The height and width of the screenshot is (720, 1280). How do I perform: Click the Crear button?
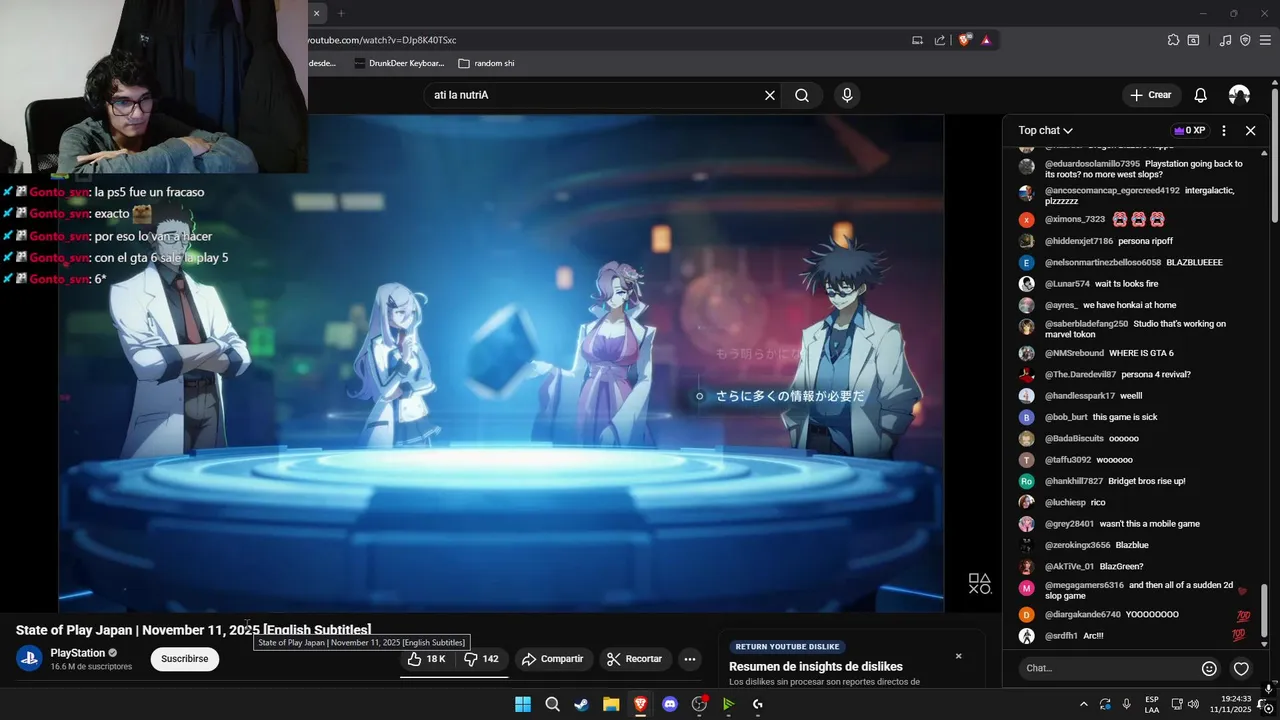point(1151,95)
